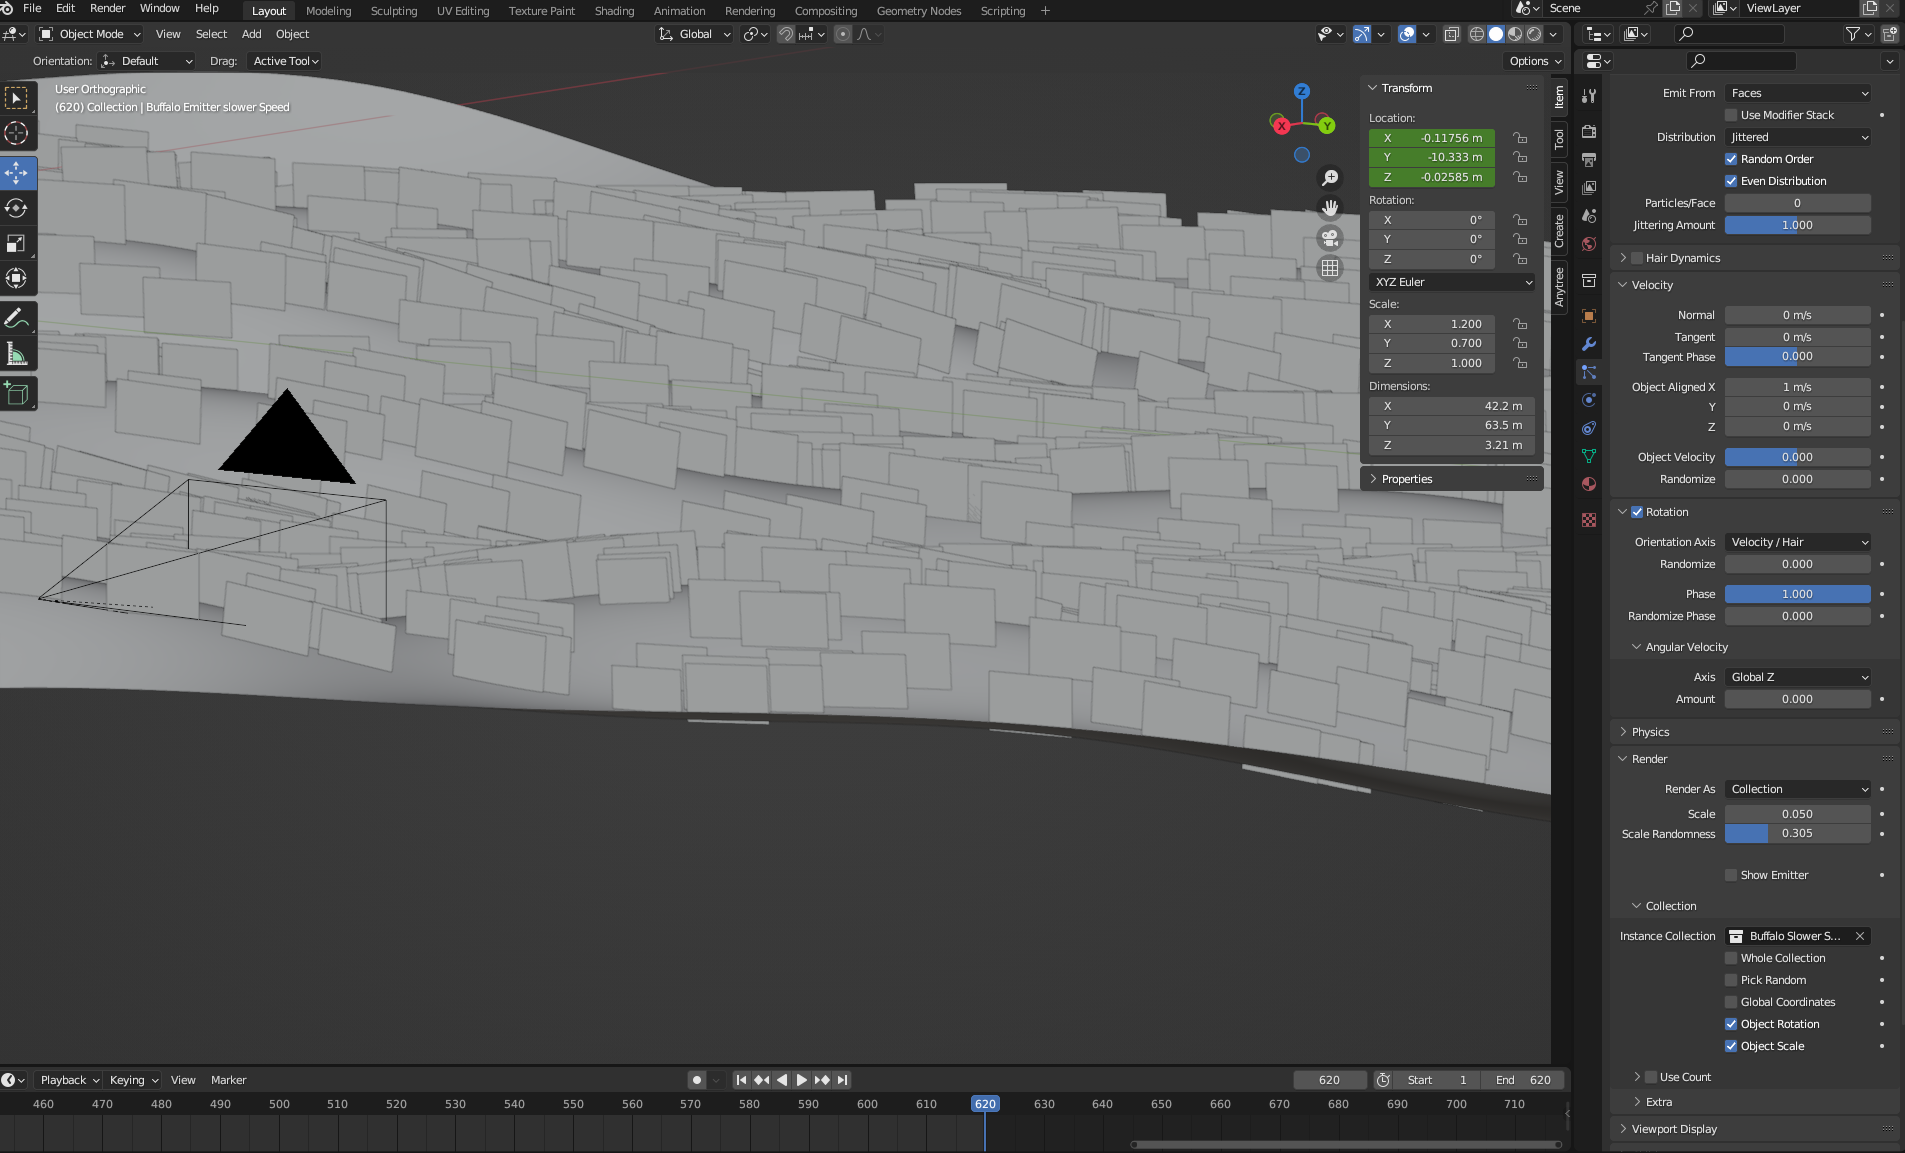Choose the Move tool

click(x=17, y=173)
